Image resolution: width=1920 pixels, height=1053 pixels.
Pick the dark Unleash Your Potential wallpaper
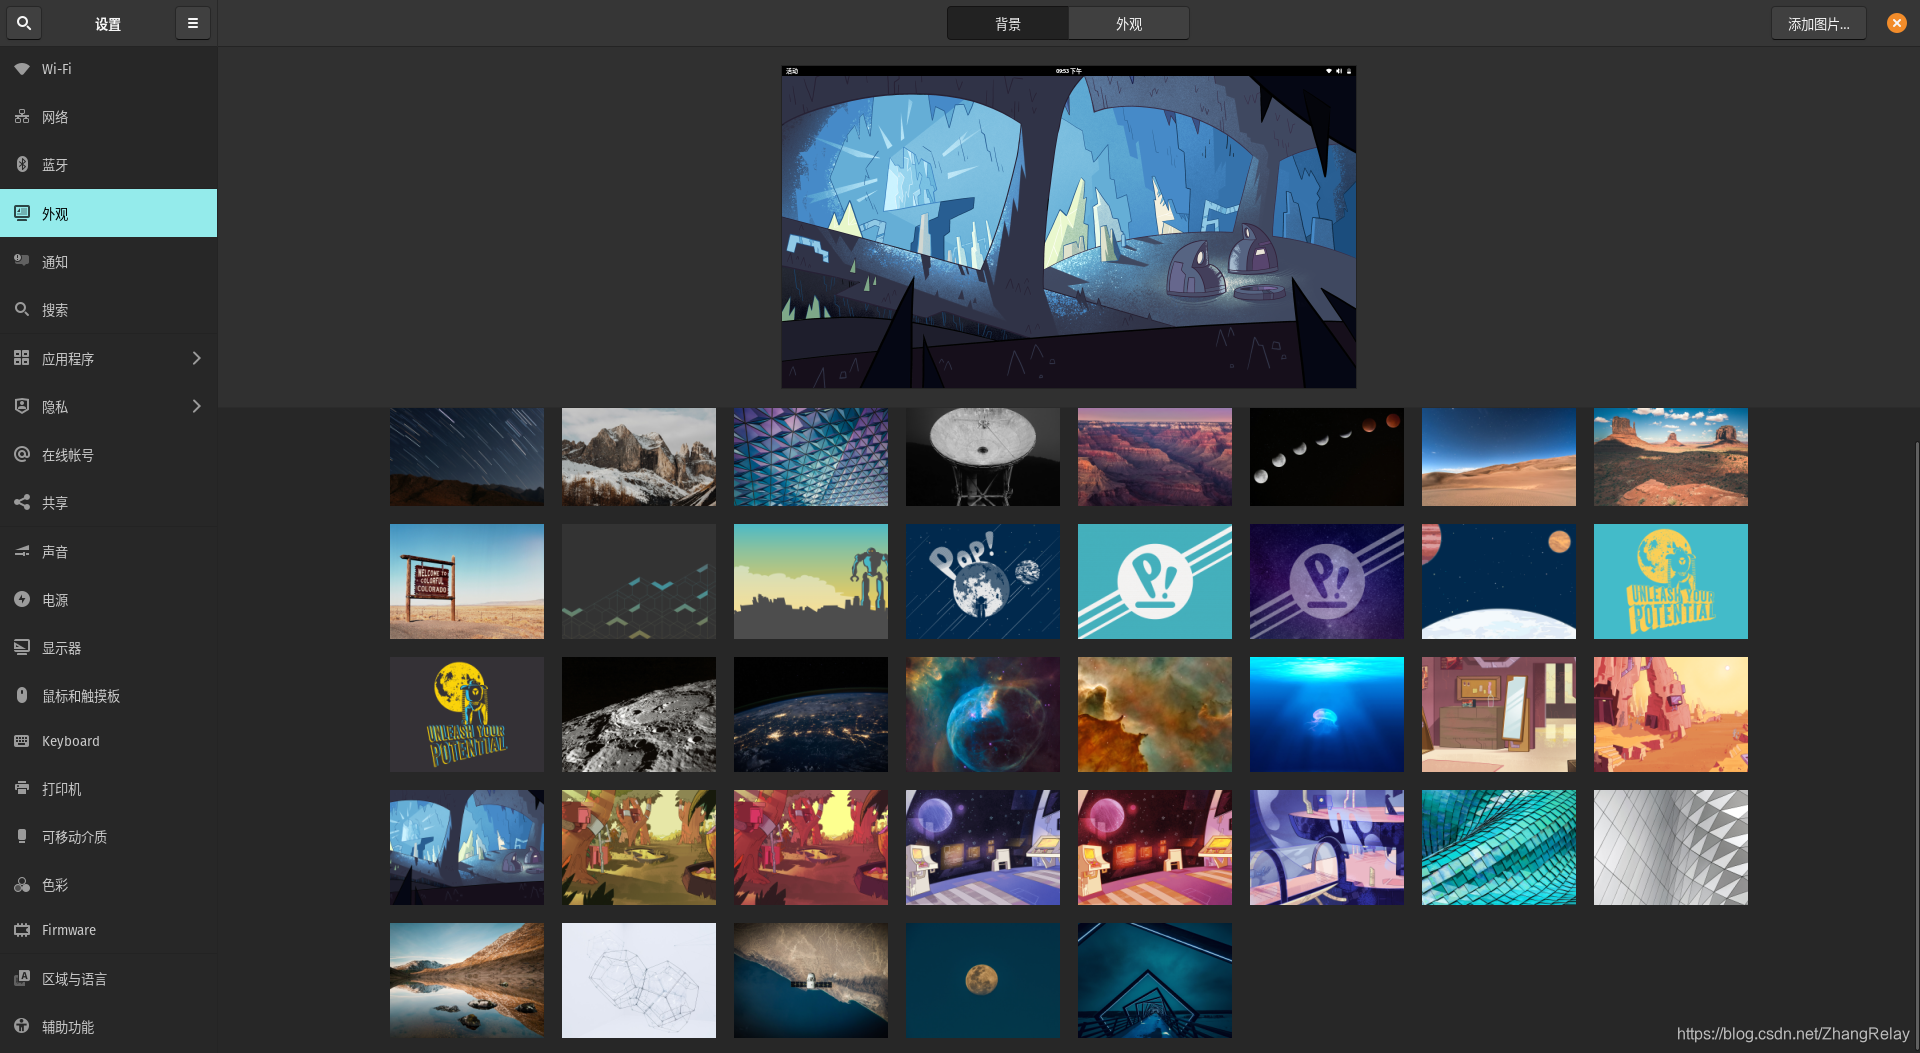click(x=467, y=714)
